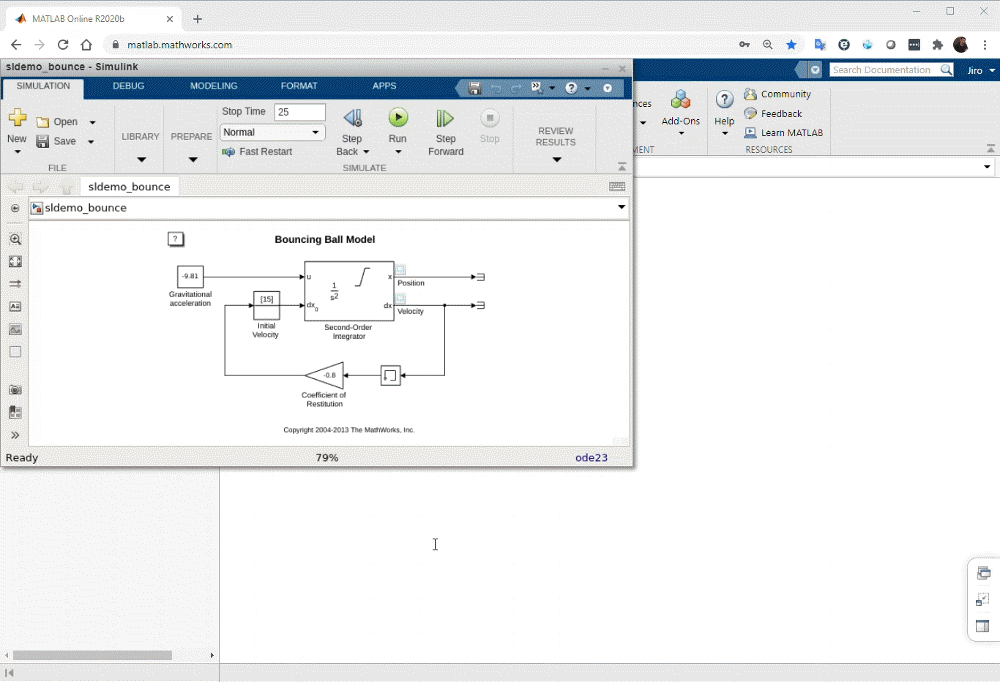Open the sldemo_bounce model path dropdown
The image size is (1000, 682).
(x=622, y=208)
